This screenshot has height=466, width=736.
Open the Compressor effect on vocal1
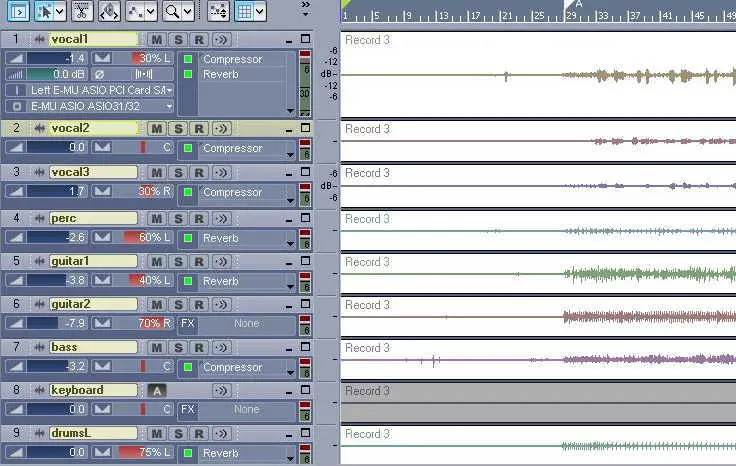(232, 59)
